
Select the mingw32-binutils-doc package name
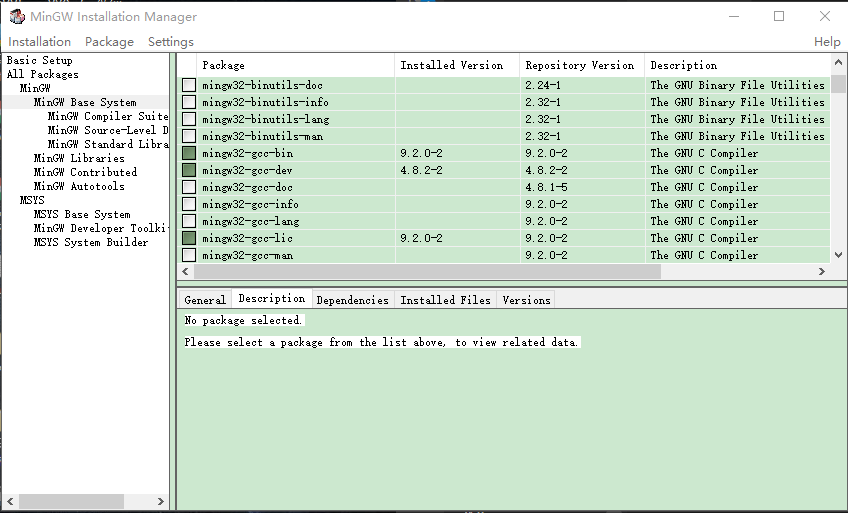pyautogui.click(x=262, y=85)
